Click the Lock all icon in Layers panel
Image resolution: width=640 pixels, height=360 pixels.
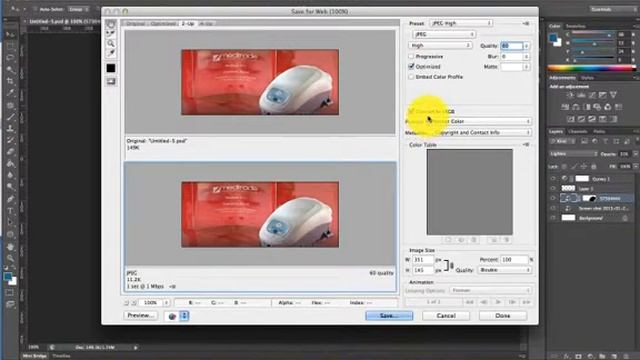click(x=594, y=167)
